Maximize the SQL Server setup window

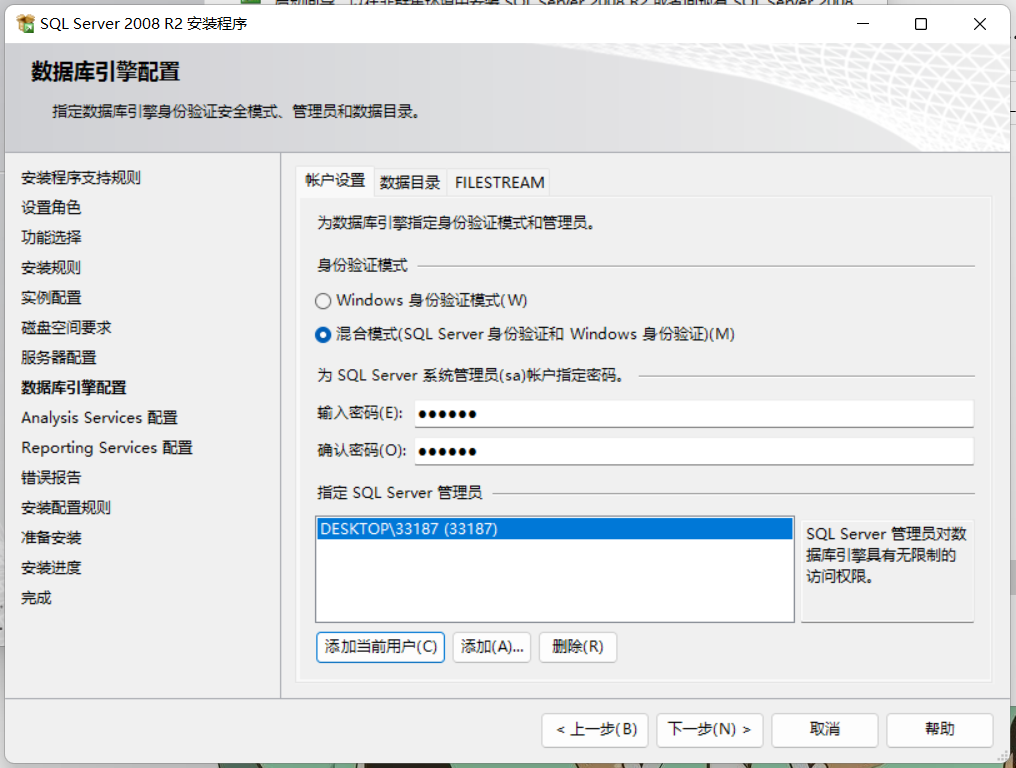point(921,24)
